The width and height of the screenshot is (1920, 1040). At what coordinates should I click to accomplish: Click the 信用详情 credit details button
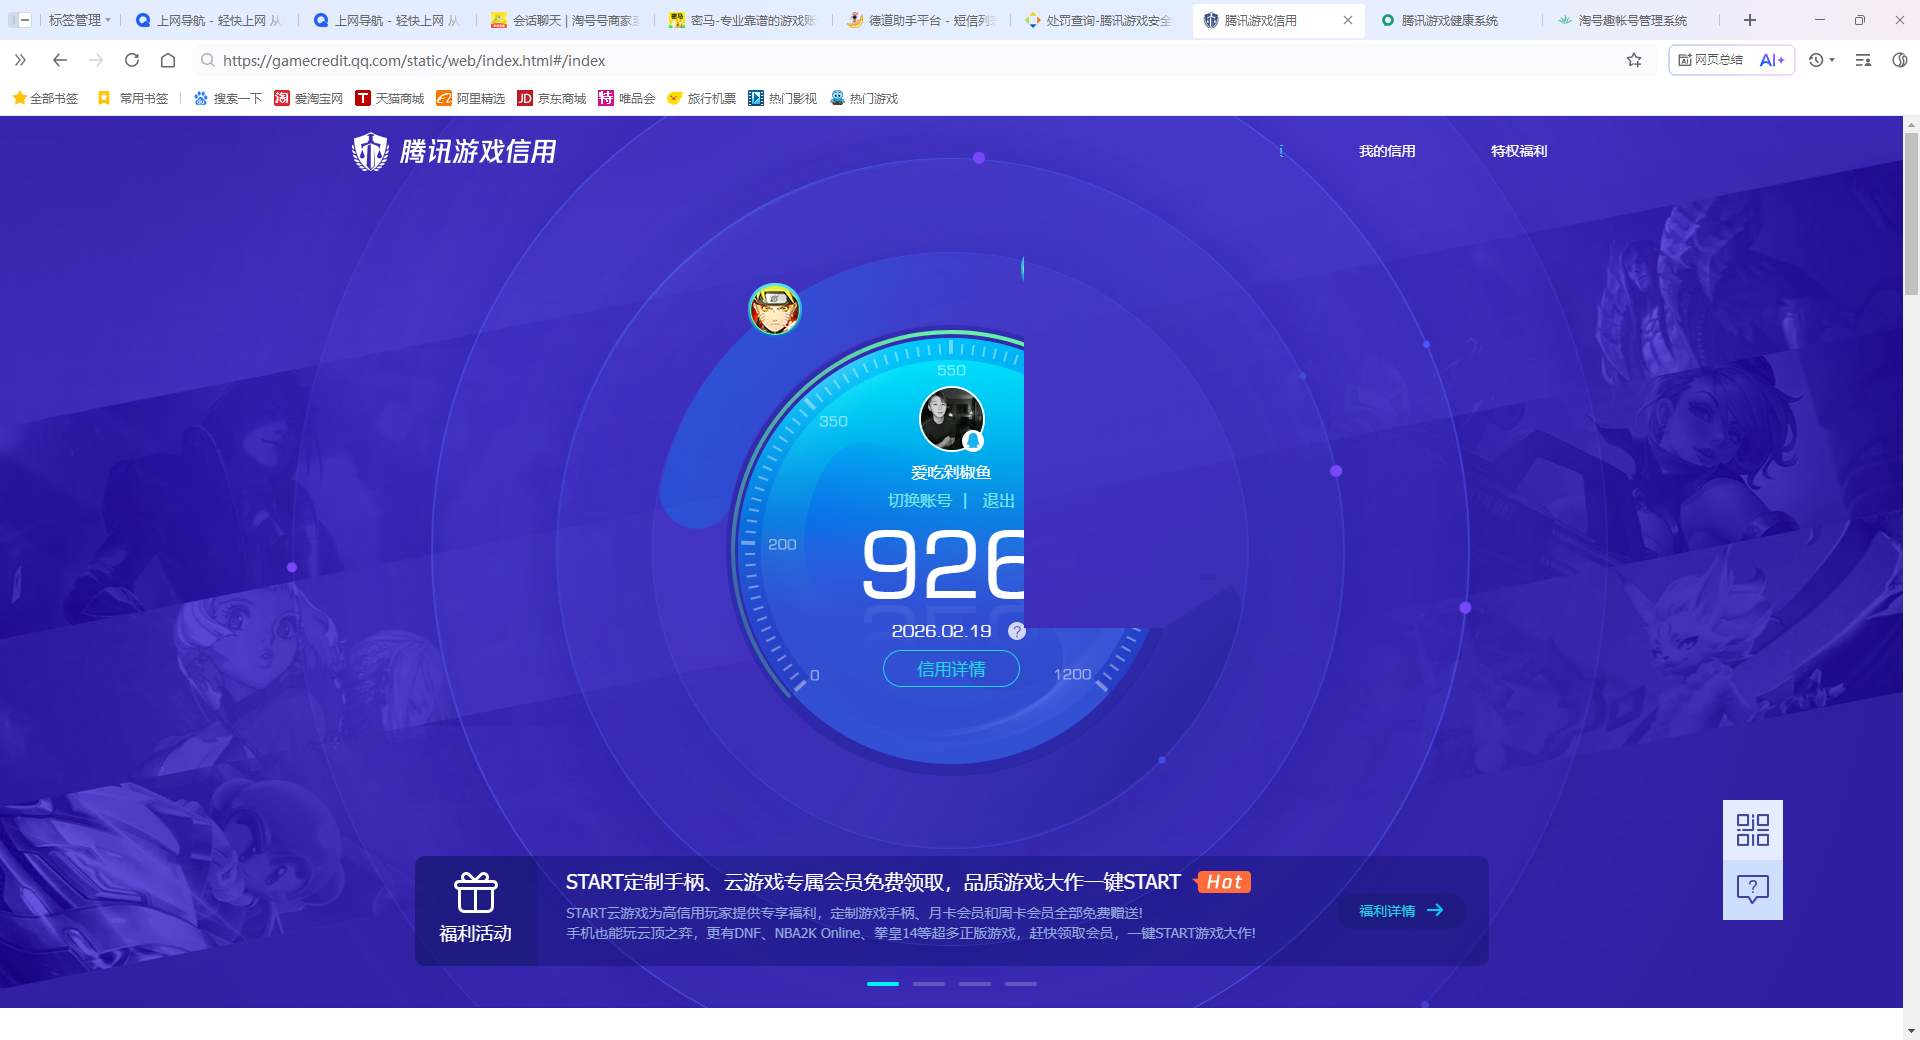(950, 668)
